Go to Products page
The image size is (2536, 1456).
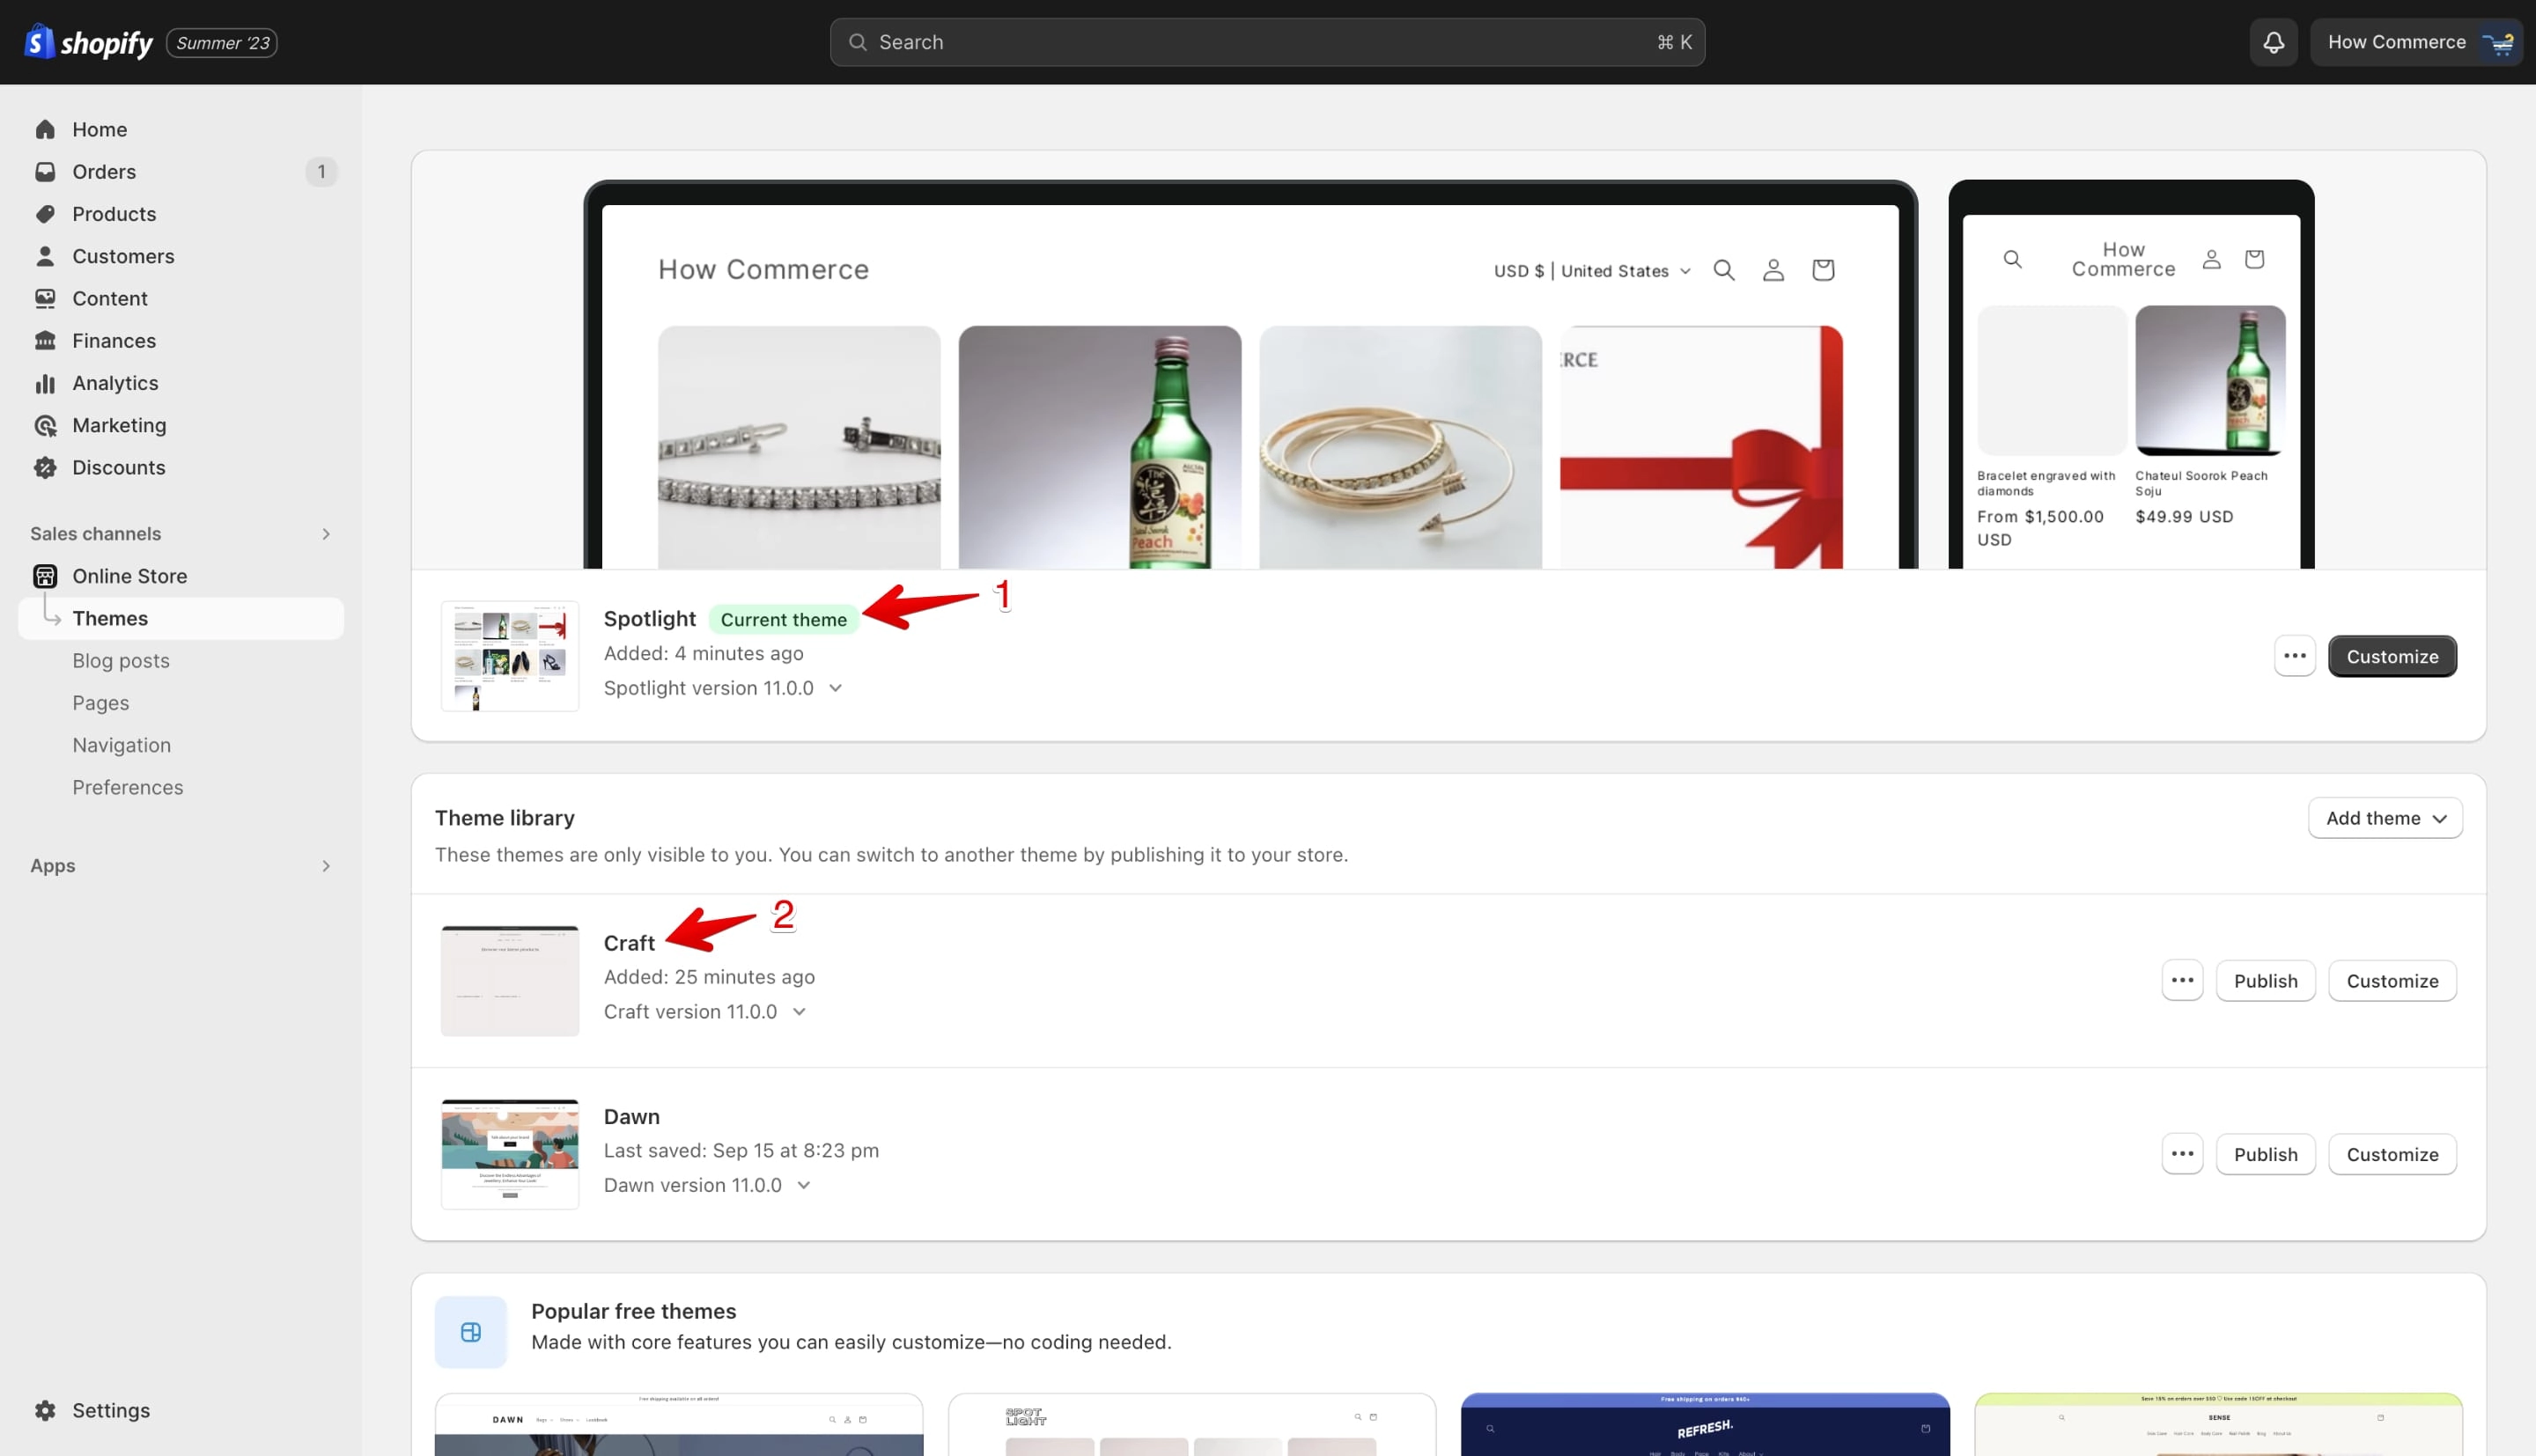point(114,214)
